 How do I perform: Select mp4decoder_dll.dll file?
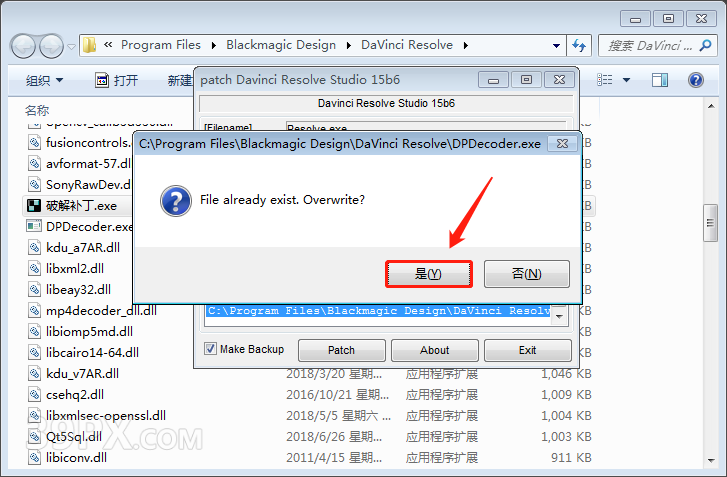(101, 310)
